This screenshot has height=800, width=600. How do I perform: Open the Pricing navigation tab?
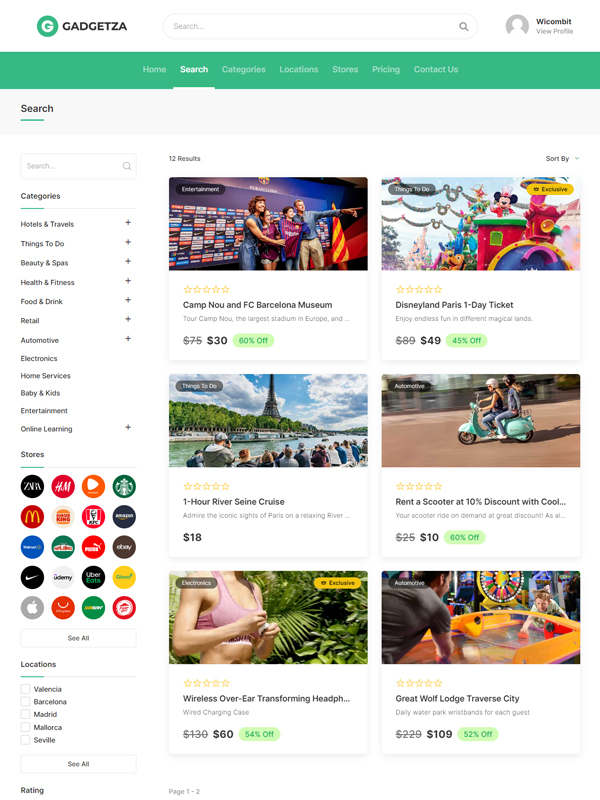tap(386, 69)
